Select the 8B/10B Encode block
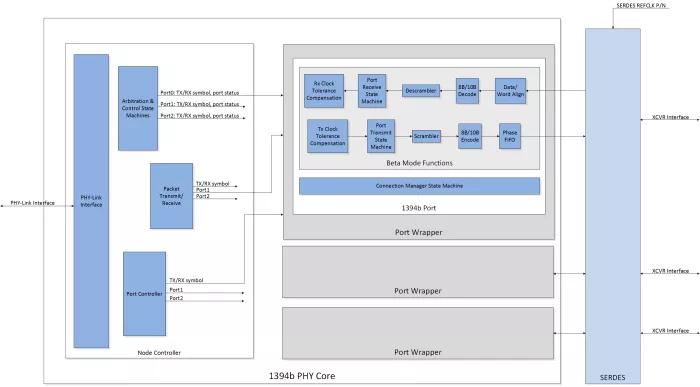Screen dimensions: 700x387 (470, 136)
